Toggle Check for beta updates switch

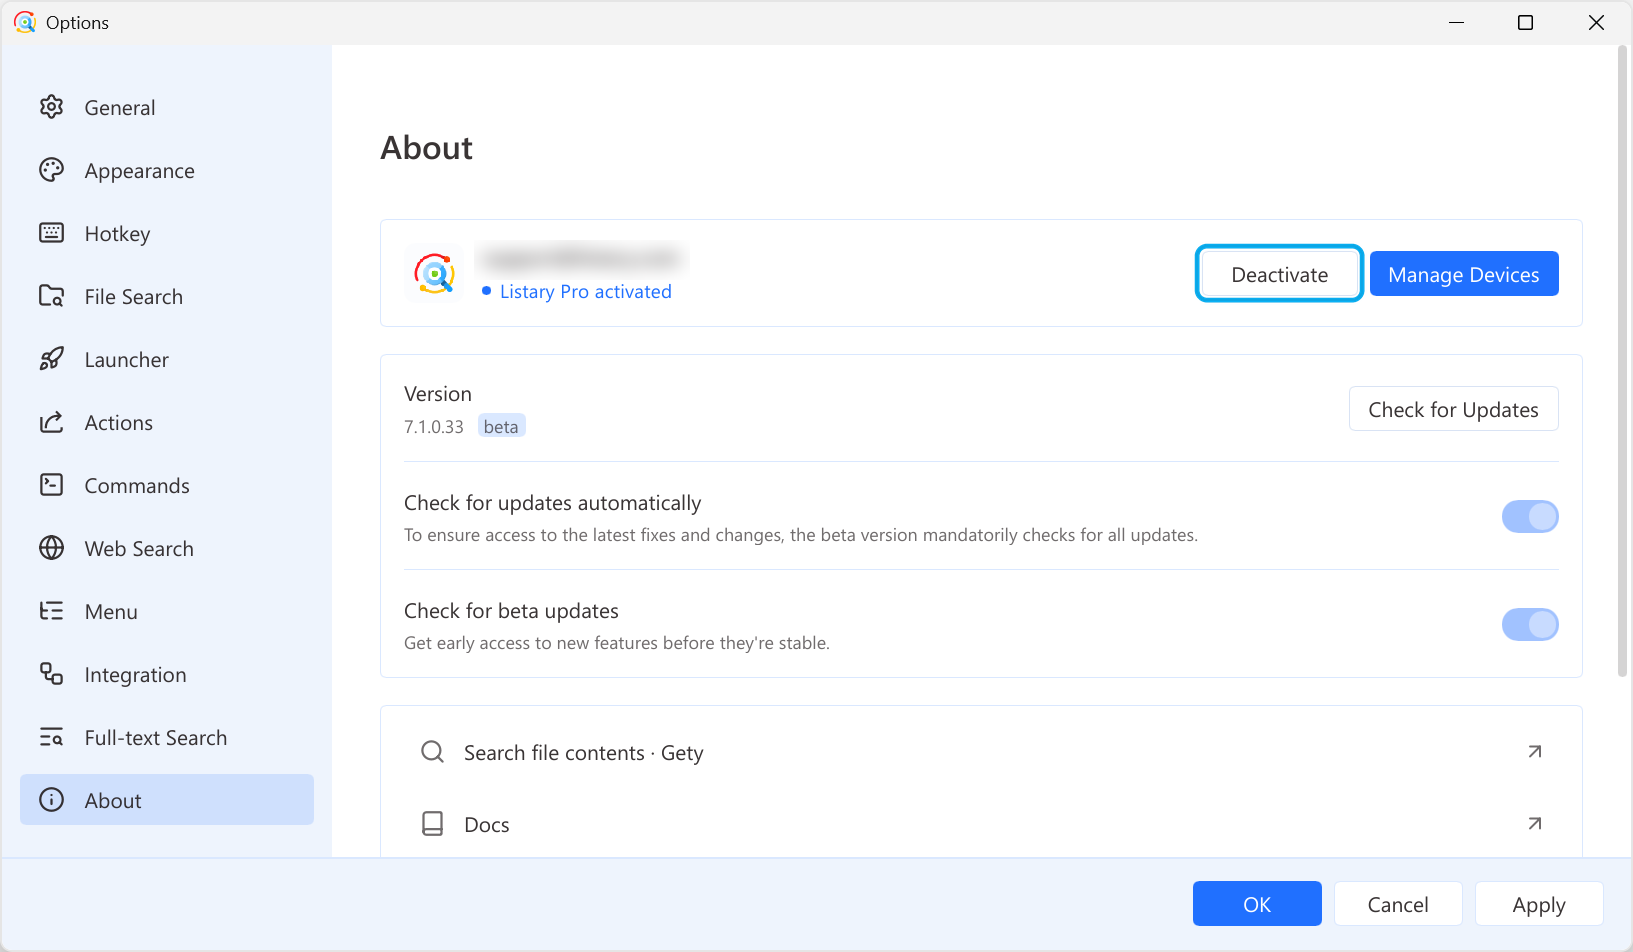(x=1530, y=625)
